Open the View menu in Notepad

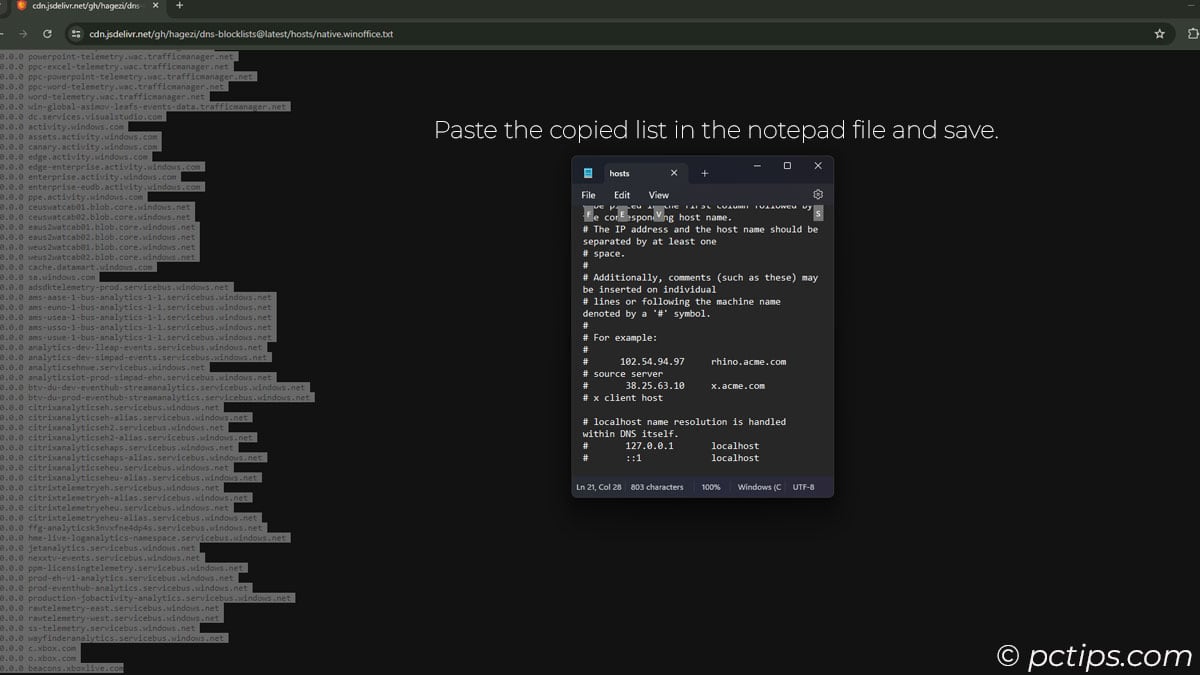[658, 195]
